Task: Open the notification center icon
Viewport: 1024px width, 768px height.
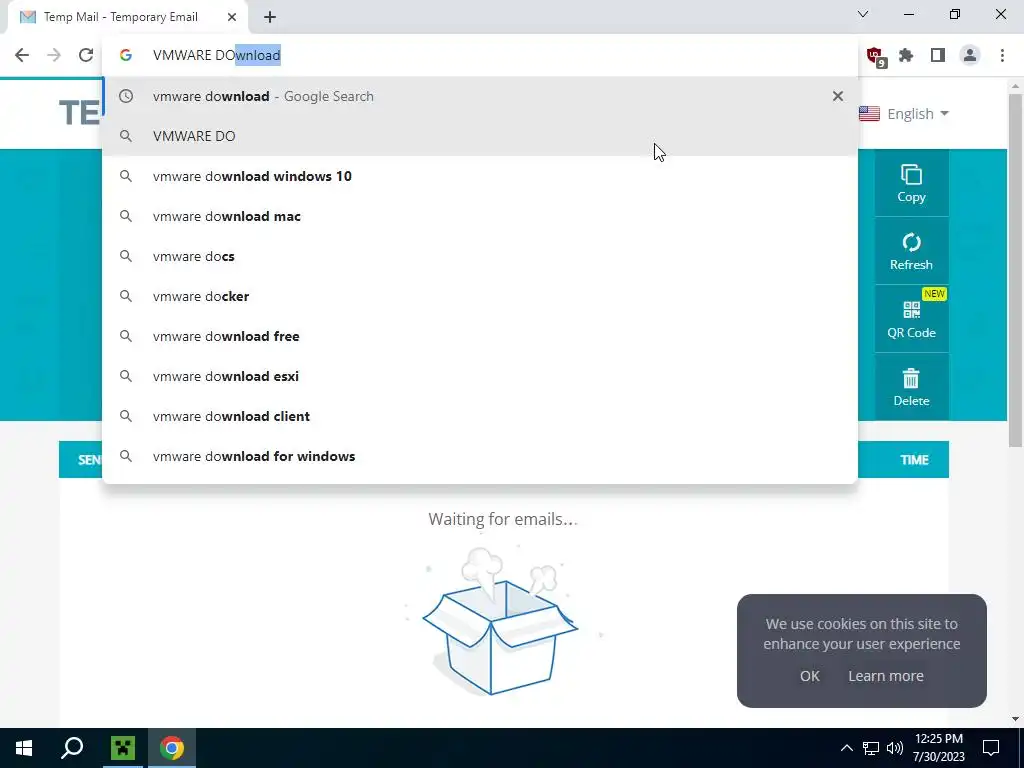Action: click(x=991, y=748)
